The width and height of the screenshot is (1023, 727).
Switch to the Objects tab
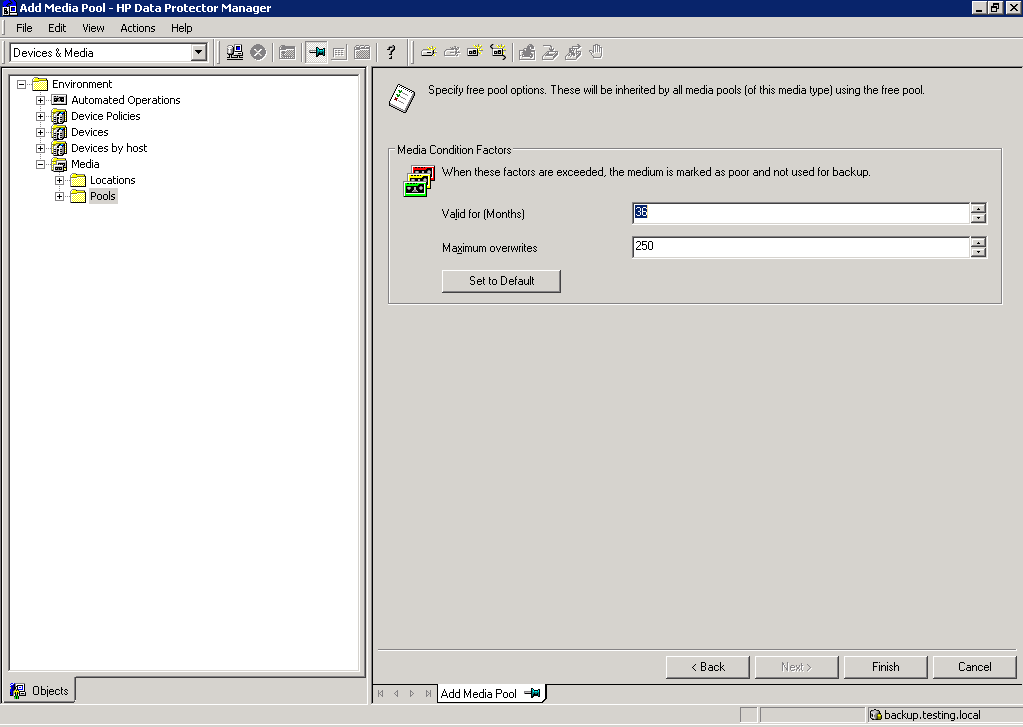point(40,690)
